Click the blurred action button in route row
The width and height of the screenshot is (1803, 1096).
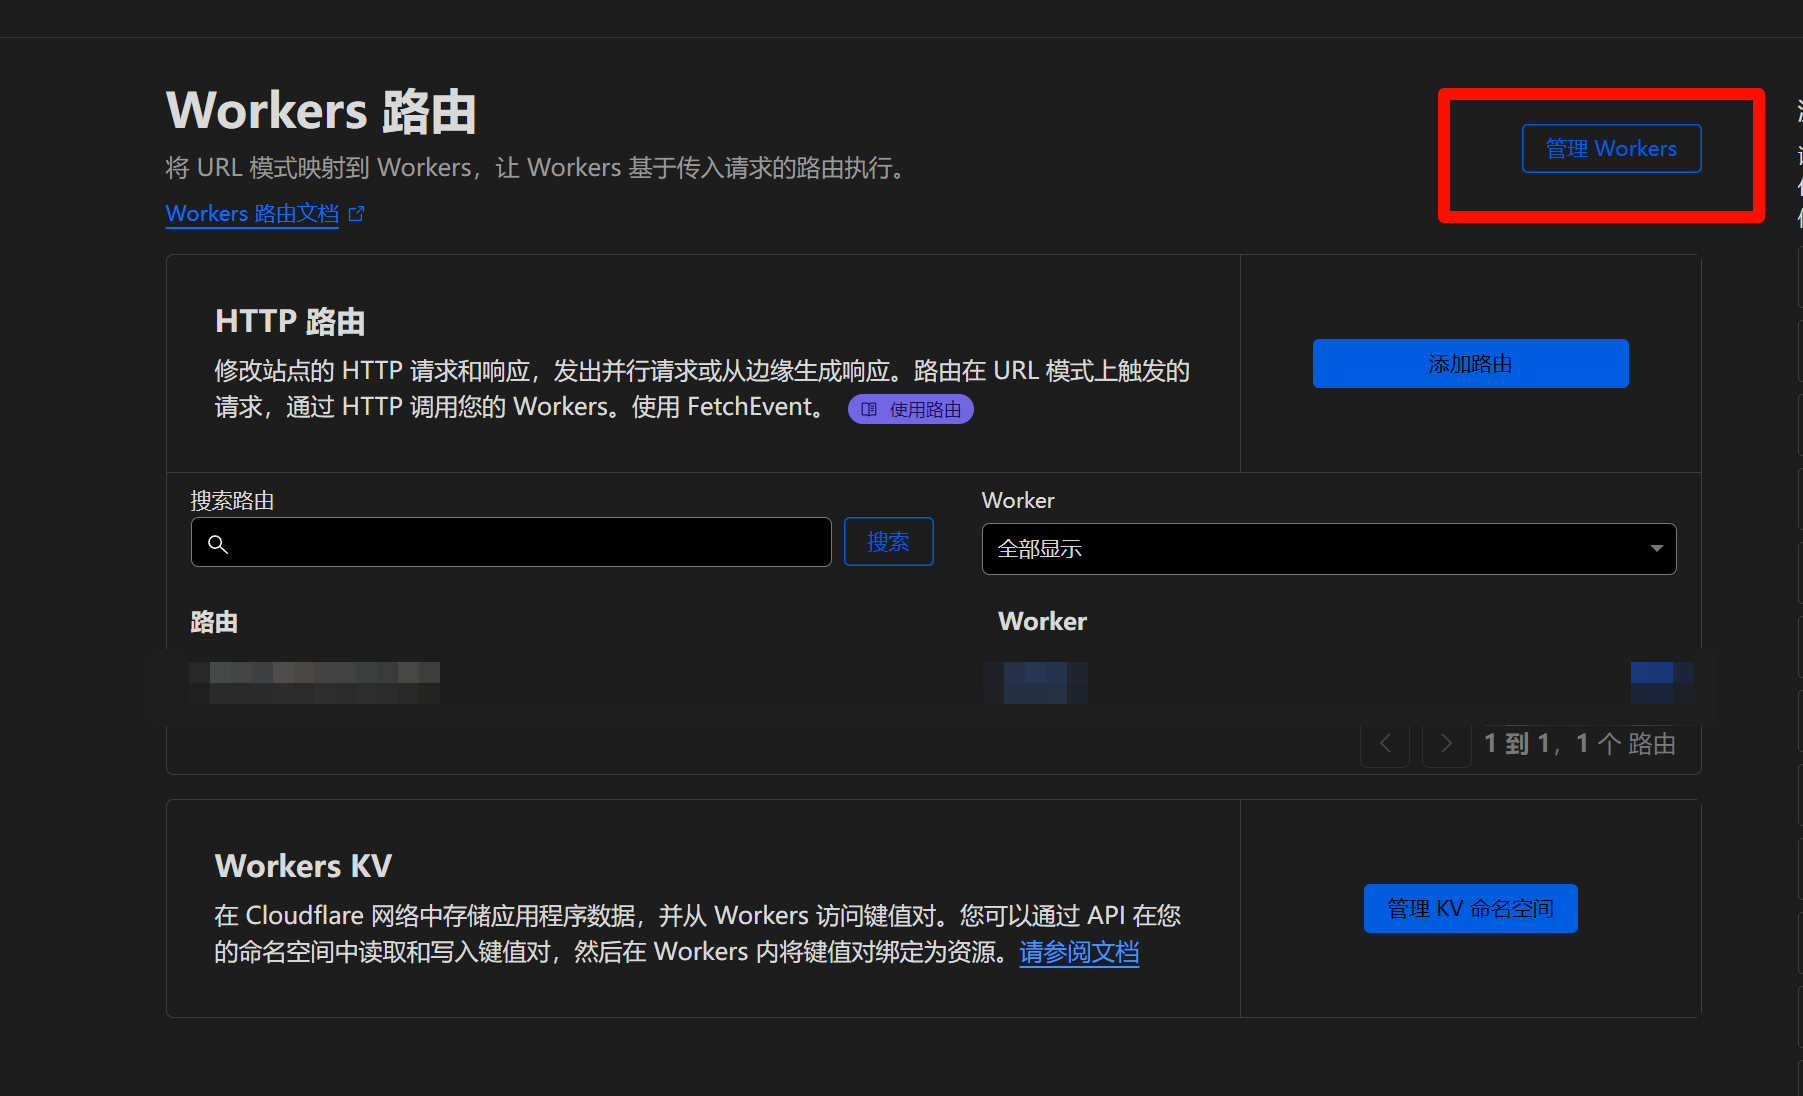[1662, 682]
